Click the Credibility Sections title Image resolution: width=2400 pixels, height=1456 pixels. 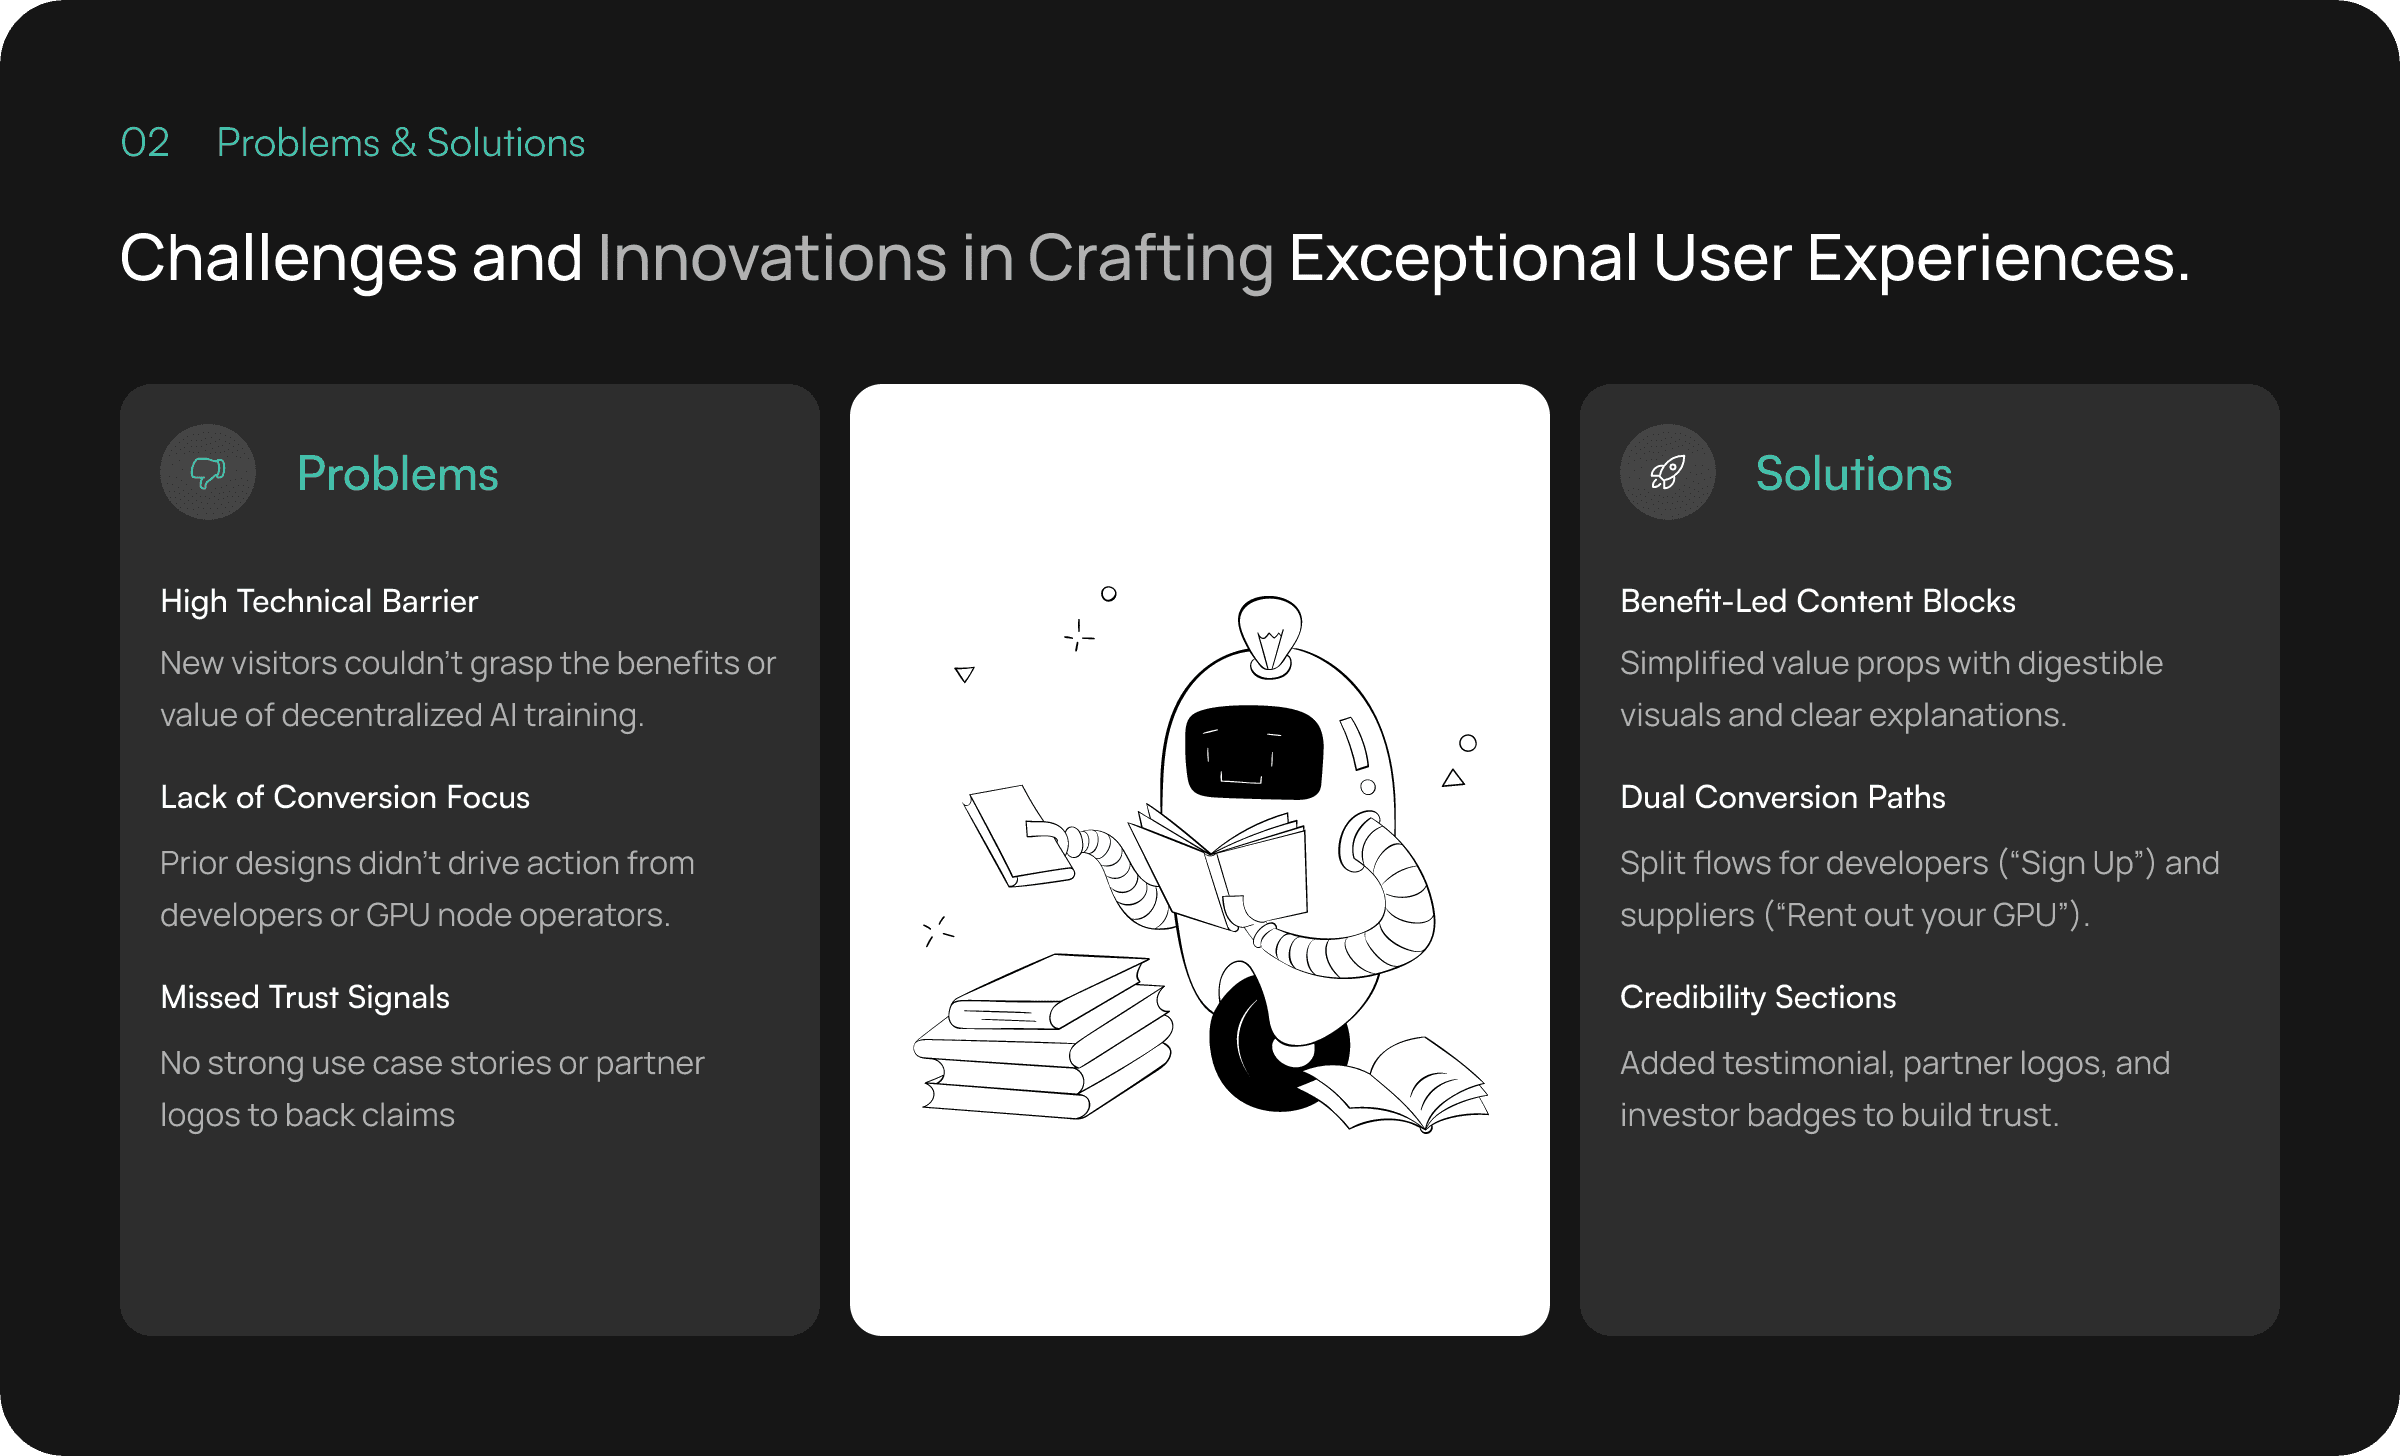pos(1757,997)
